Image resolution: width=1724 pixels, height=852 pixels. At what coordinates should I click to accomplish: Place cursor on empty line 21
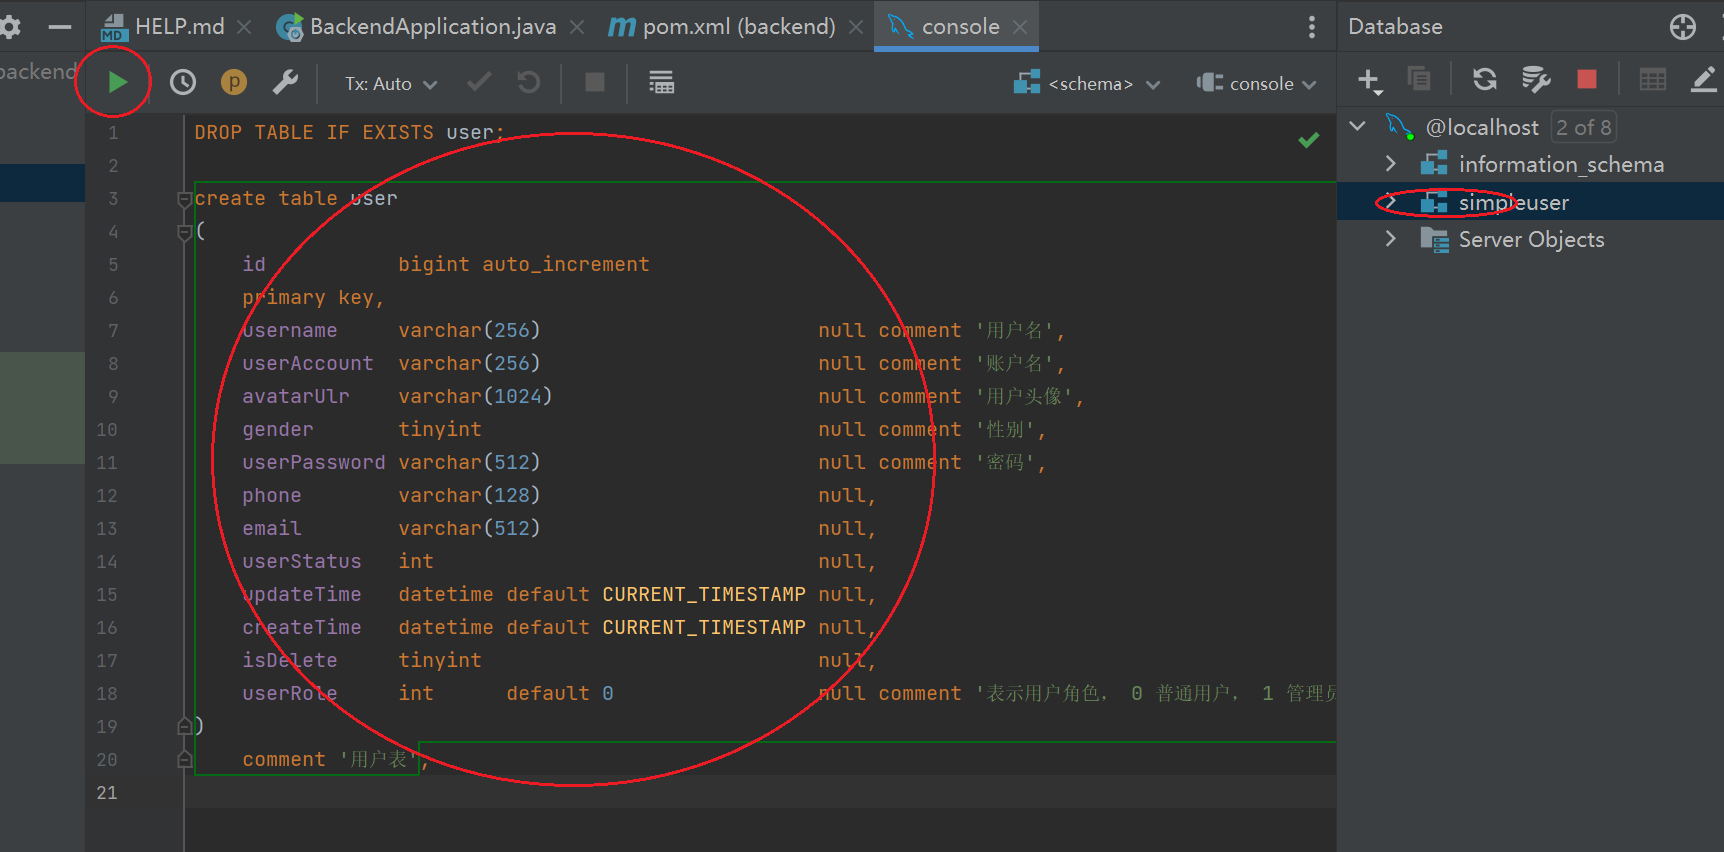point(760,792)
